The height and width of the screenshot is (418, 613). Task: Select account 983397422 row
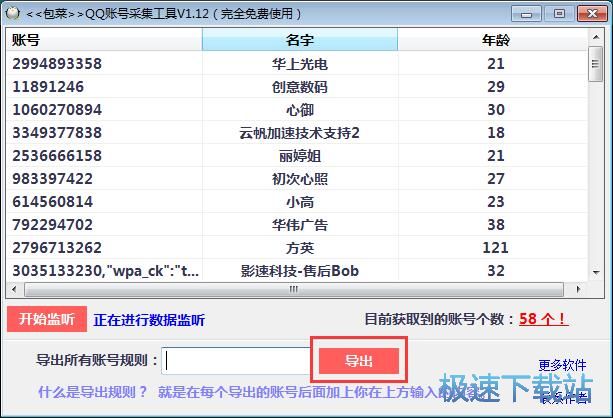point(297,179)
